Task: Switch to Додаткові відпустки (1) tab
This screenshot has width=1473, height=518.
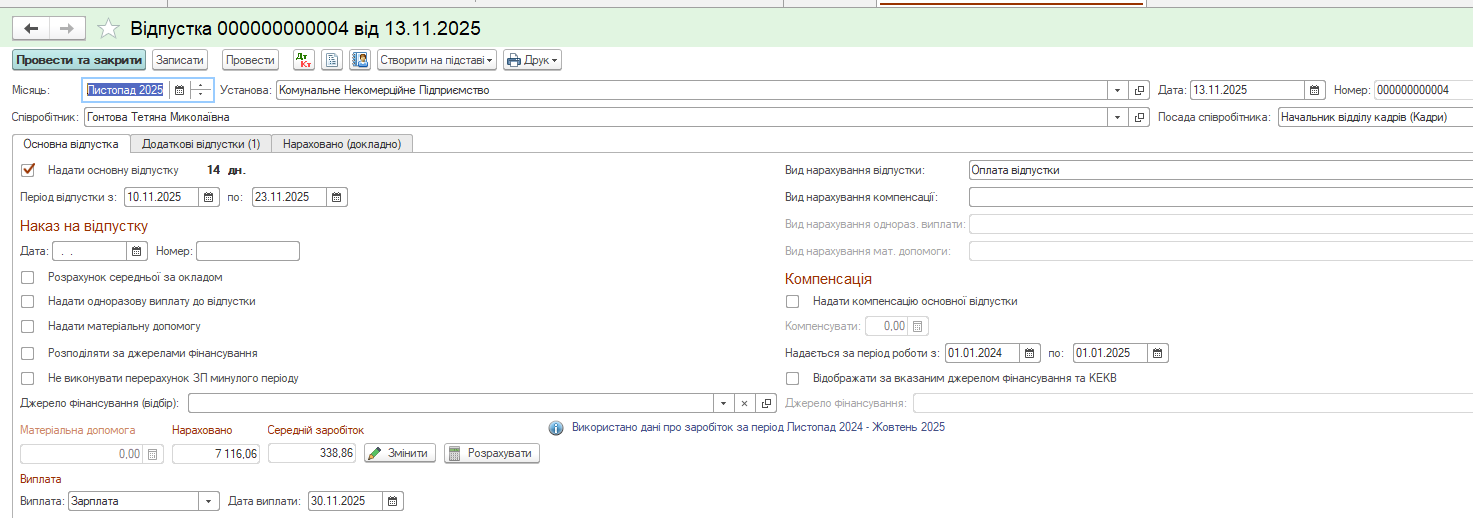Action: [x=201, y=144]
